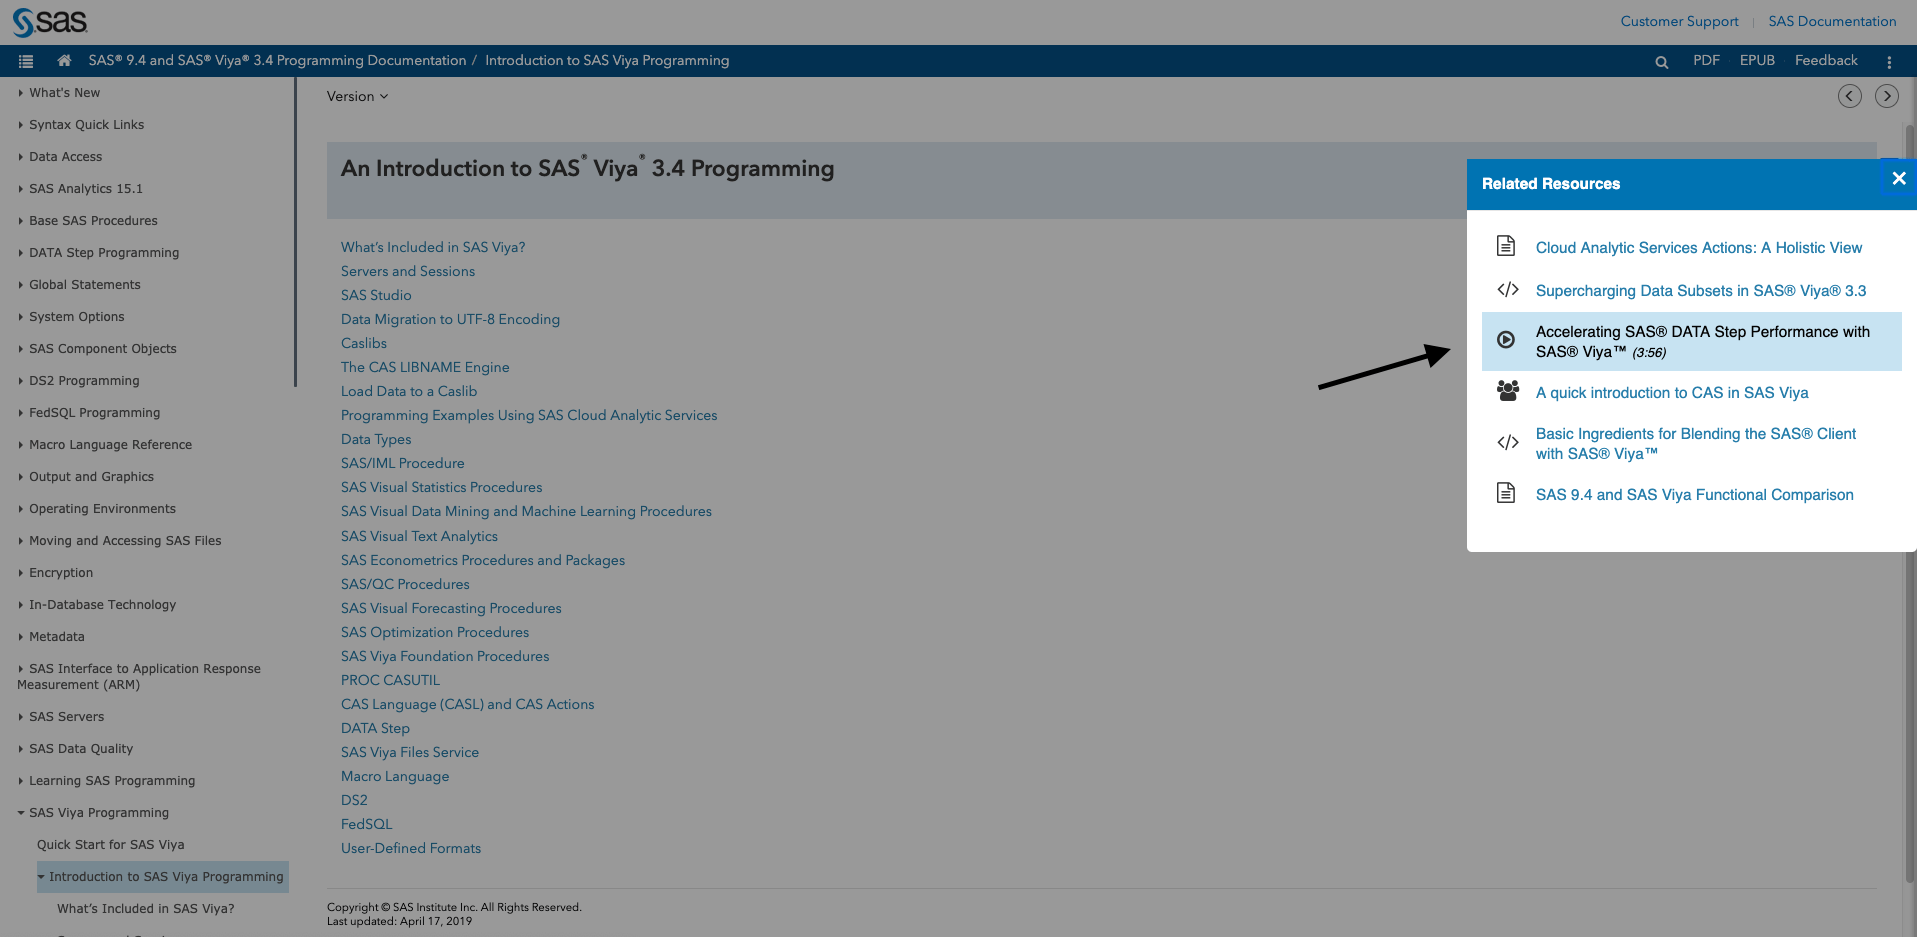
Task: Expand the Base SAS Procedures node
Action: point(20,221)
